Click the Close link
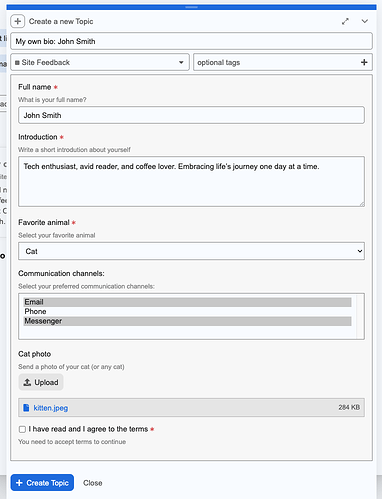The height and width of the screenshot is (499, 382). pyautogui.click(x=93, y=483)
